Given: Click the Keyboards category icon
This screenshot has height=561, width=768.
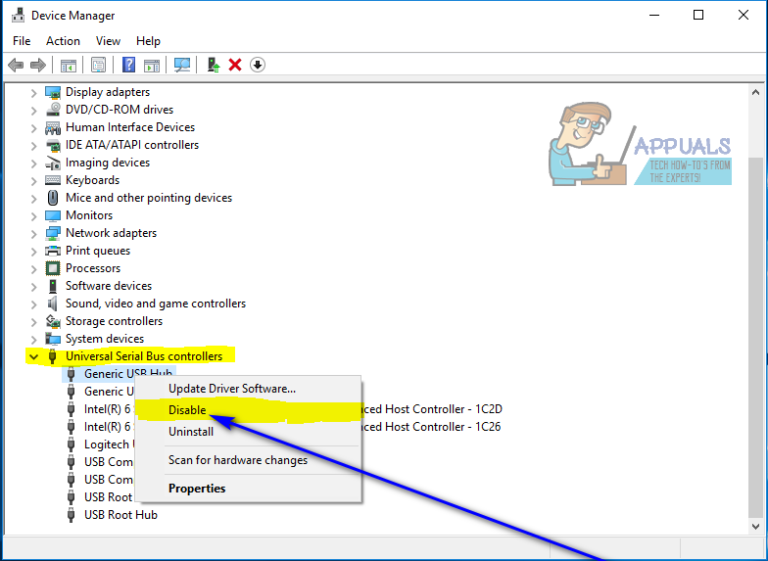Looking at the screenshot, I should tap(53, 180).
